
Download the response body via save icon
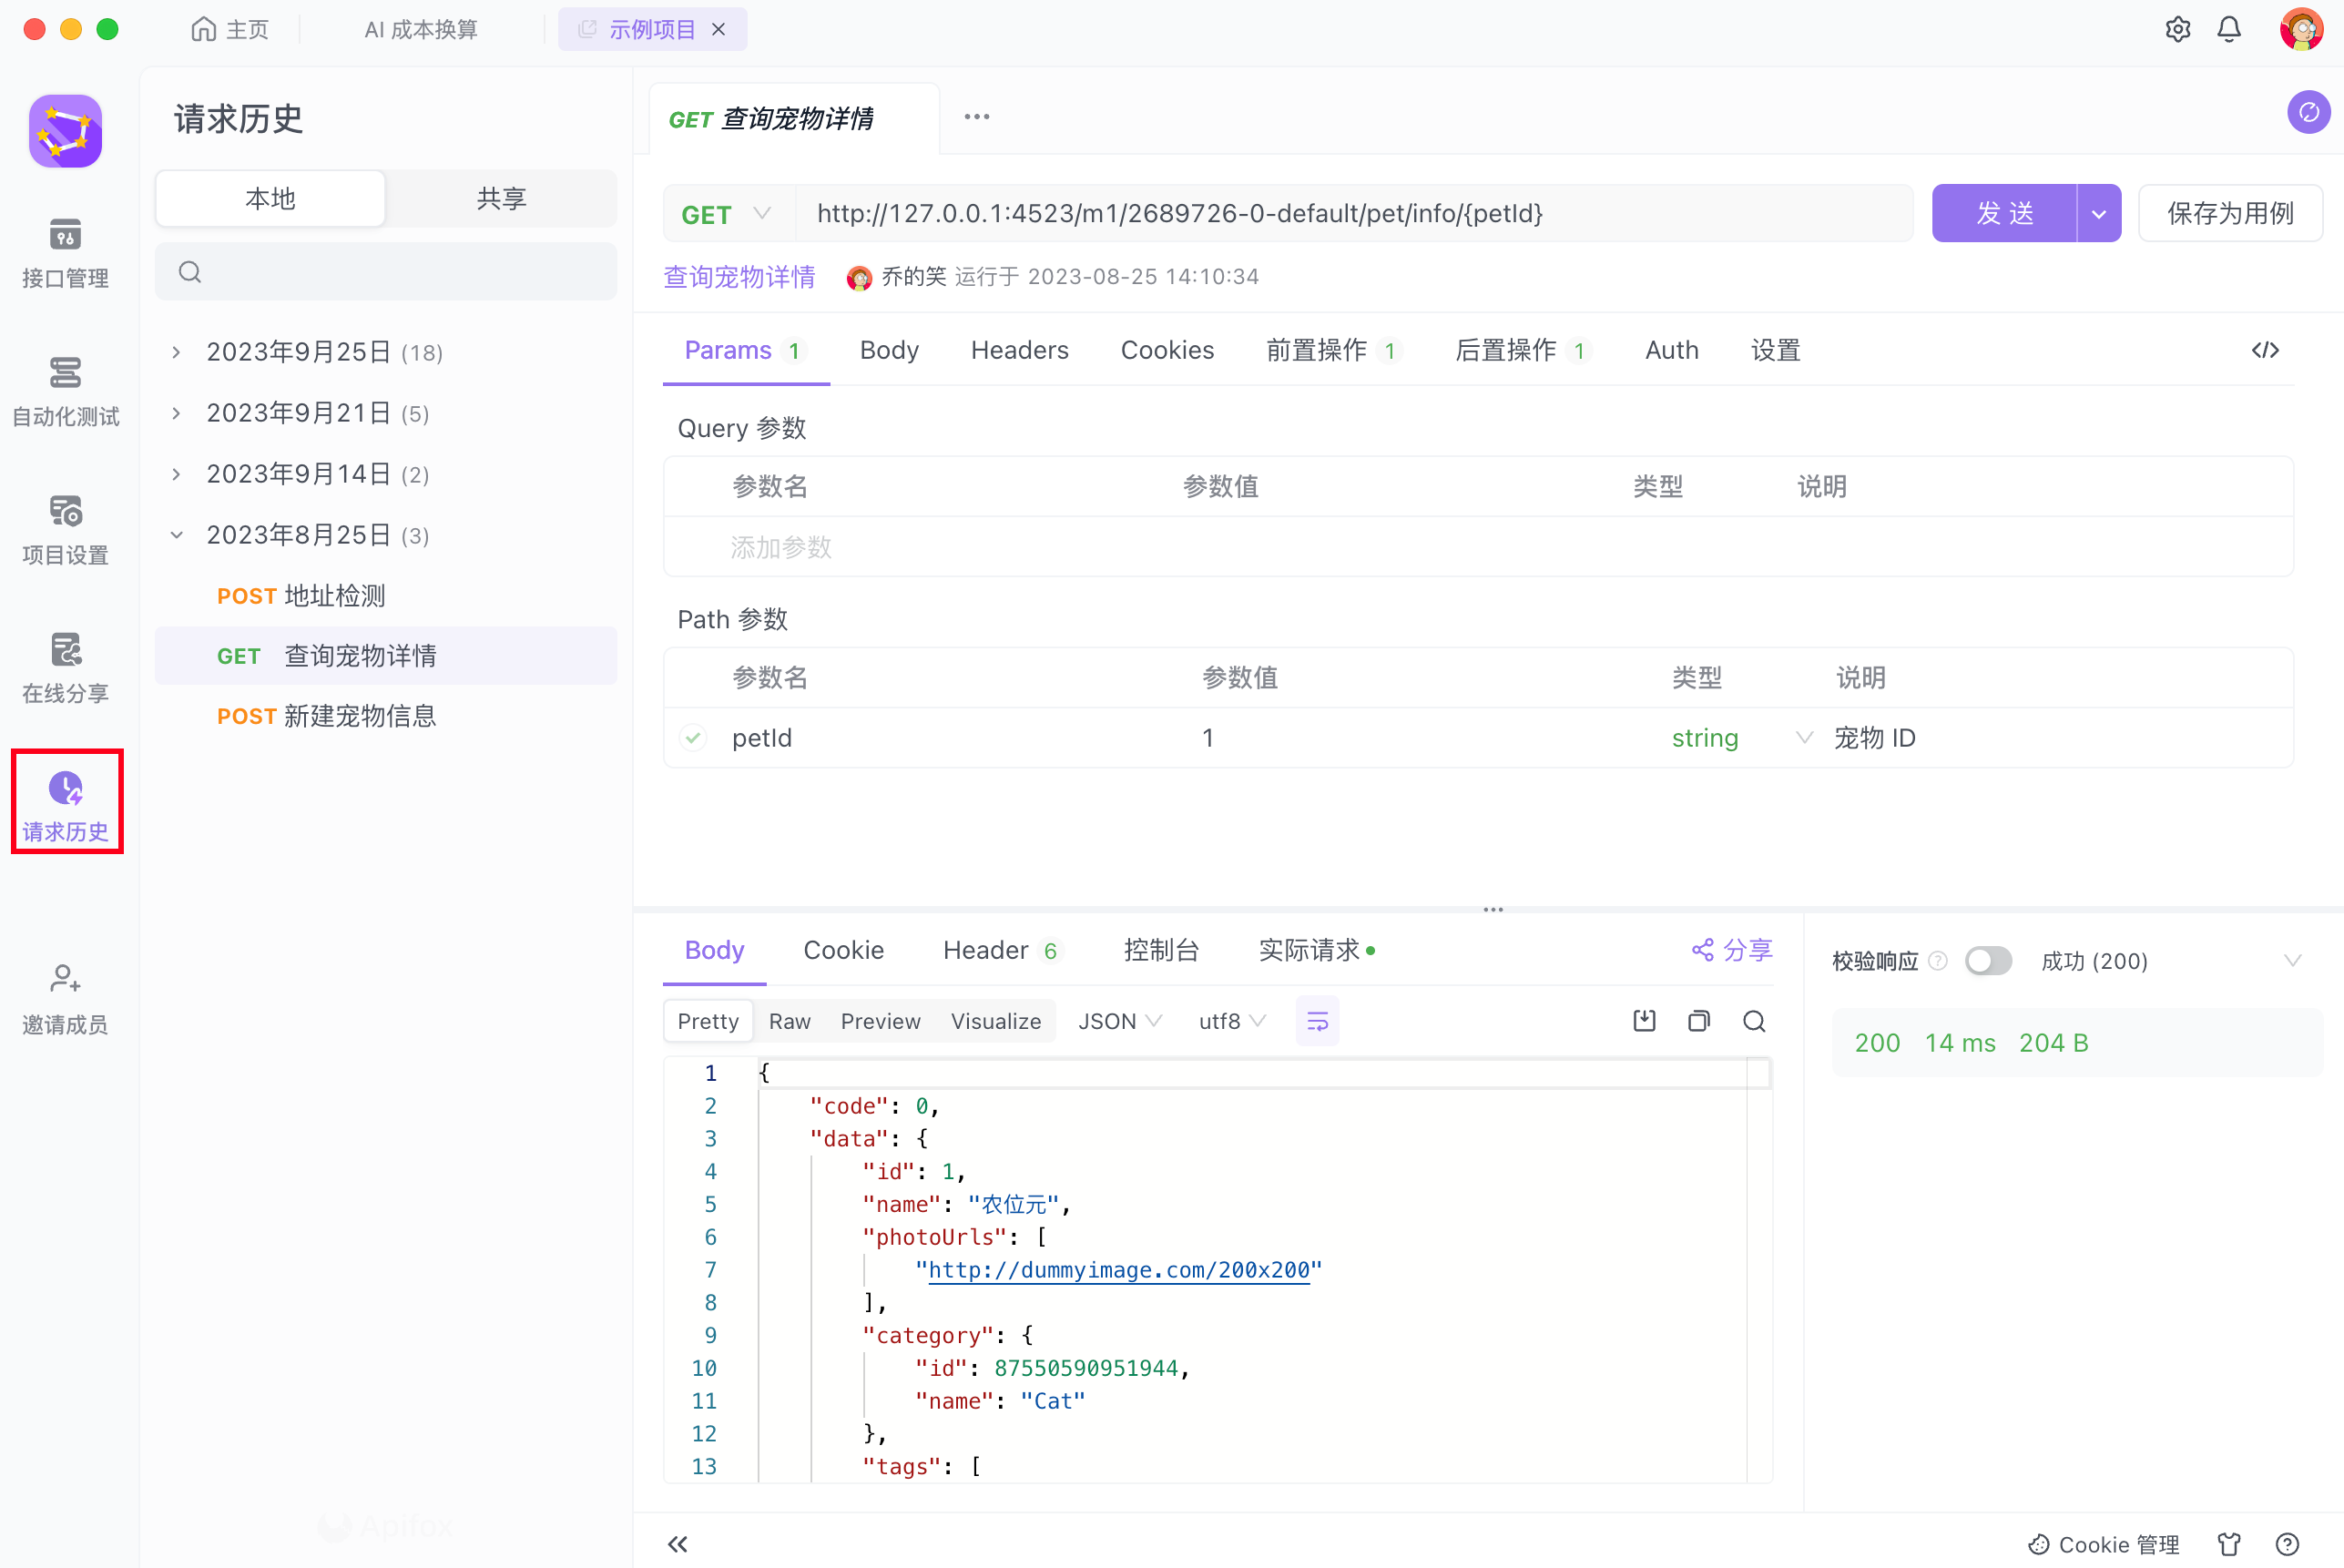[1644, 1021]
